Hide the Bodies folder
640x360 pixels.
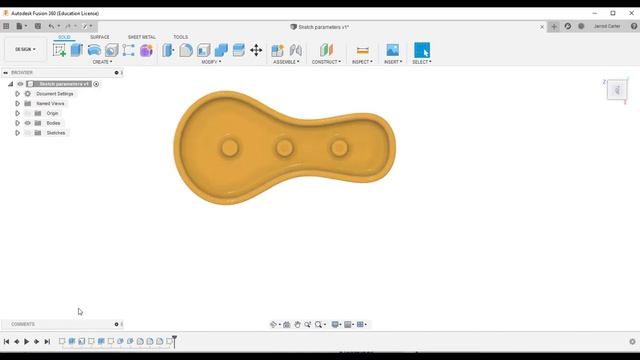pyautogui.click(x=28, y=123)
